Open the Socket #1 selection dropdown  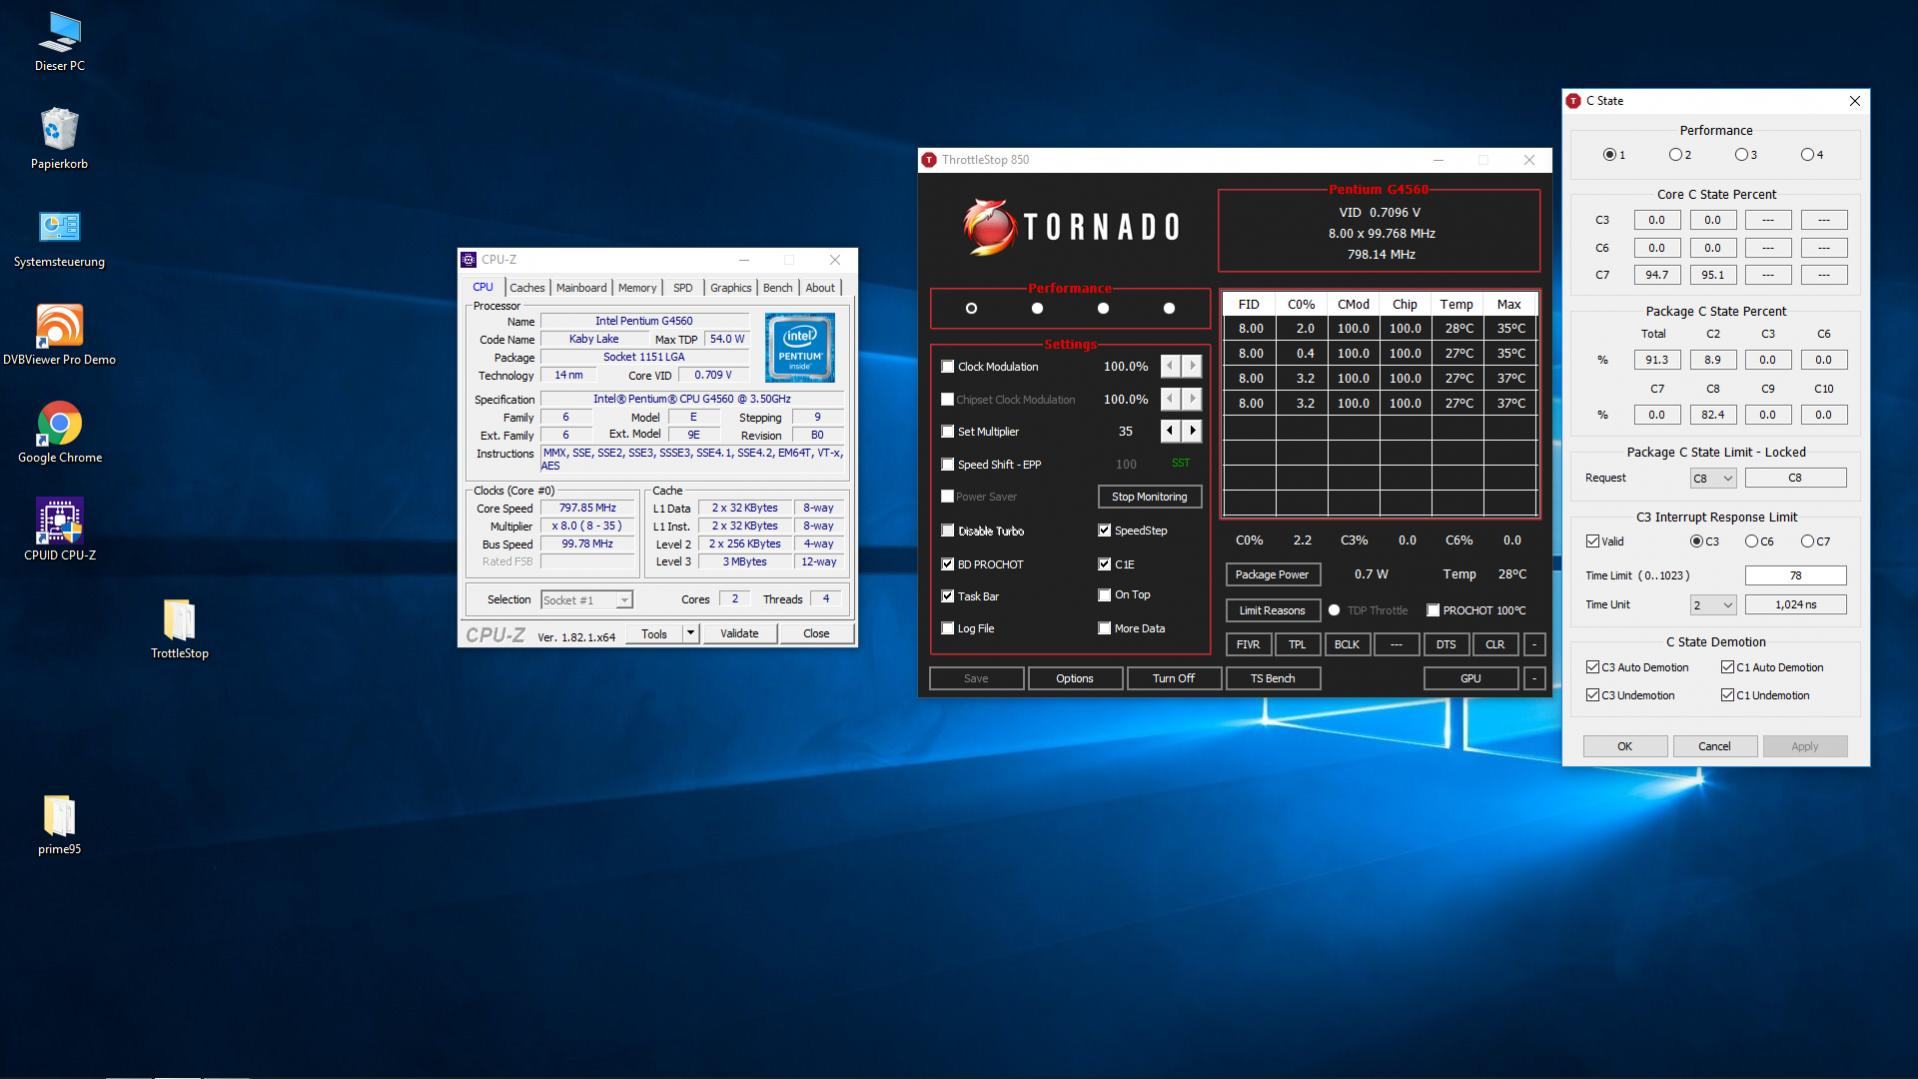tap(586, 600)
